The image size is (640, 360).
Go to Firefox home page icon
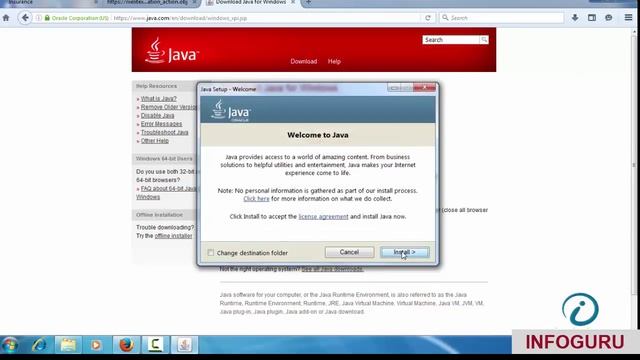pos(6,18)
